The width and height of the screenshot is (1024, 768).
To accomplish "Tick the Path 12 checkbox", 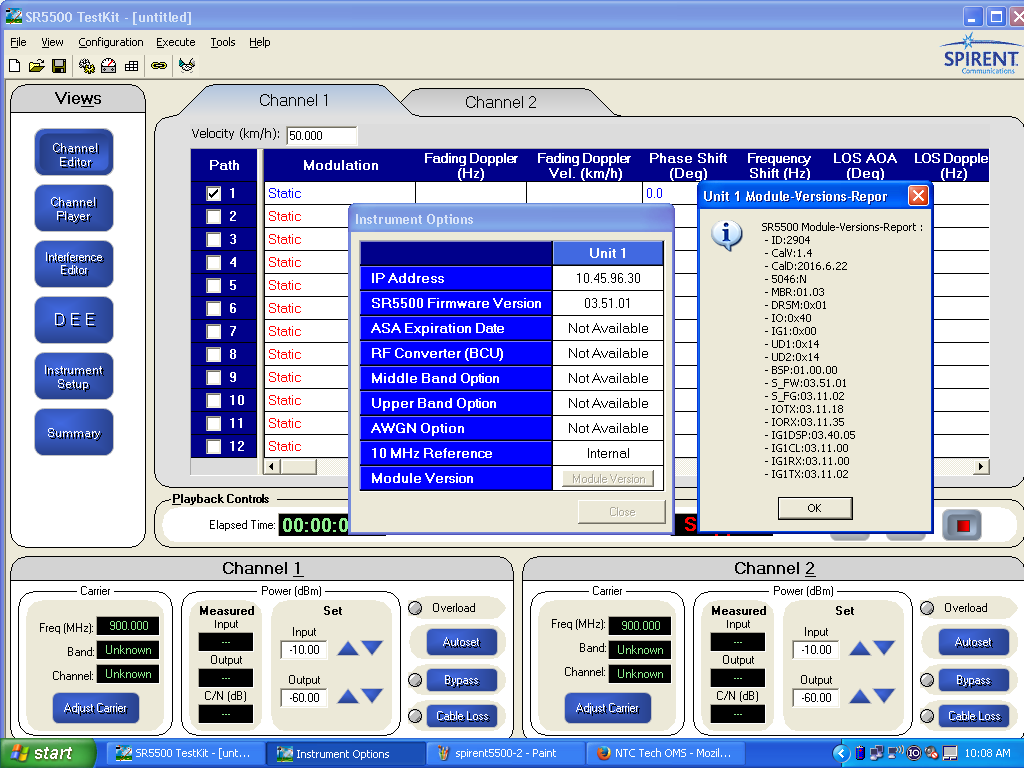I will pyautogui.click(x=213, y=447).
